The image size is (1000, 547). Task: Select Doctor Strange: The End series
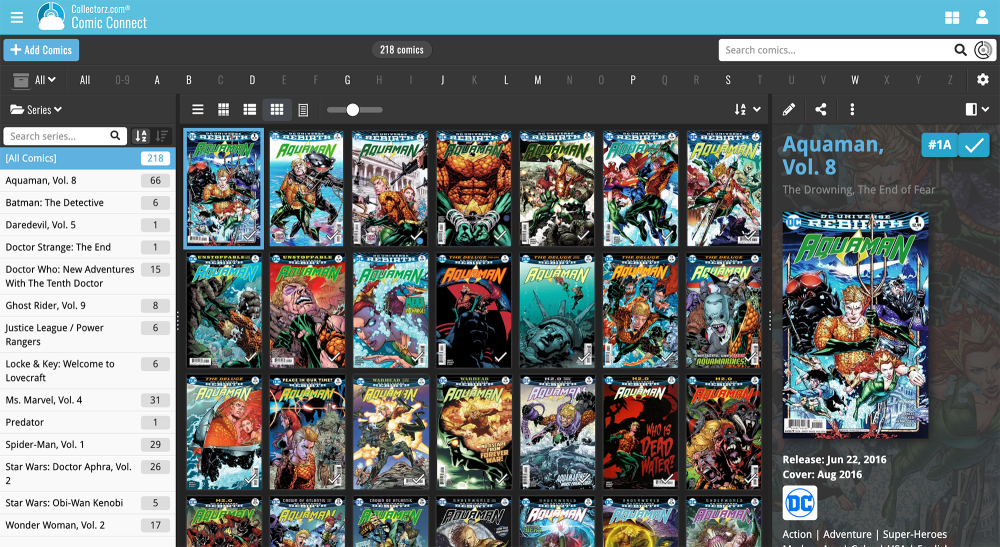point(87,247)
